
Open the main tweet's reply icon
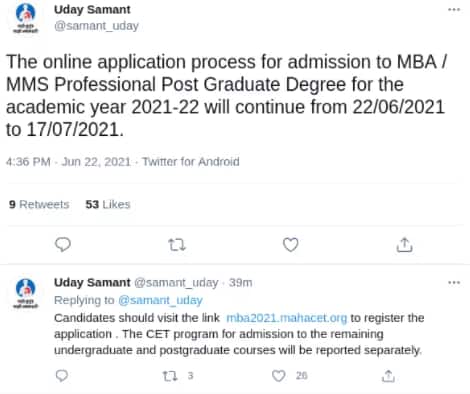[x=63, y=245]
